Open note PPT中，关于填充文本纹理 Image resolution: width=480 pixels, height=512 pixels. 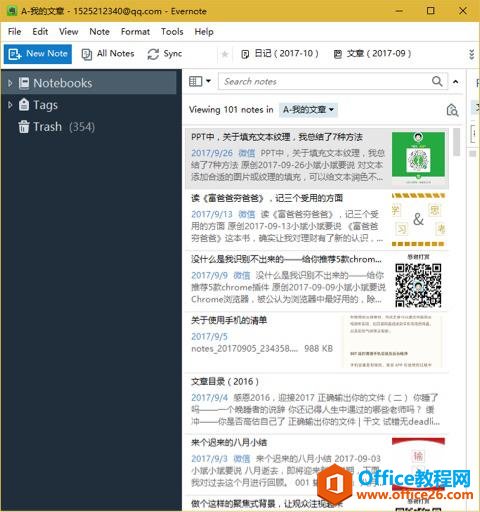coord(317,158)
